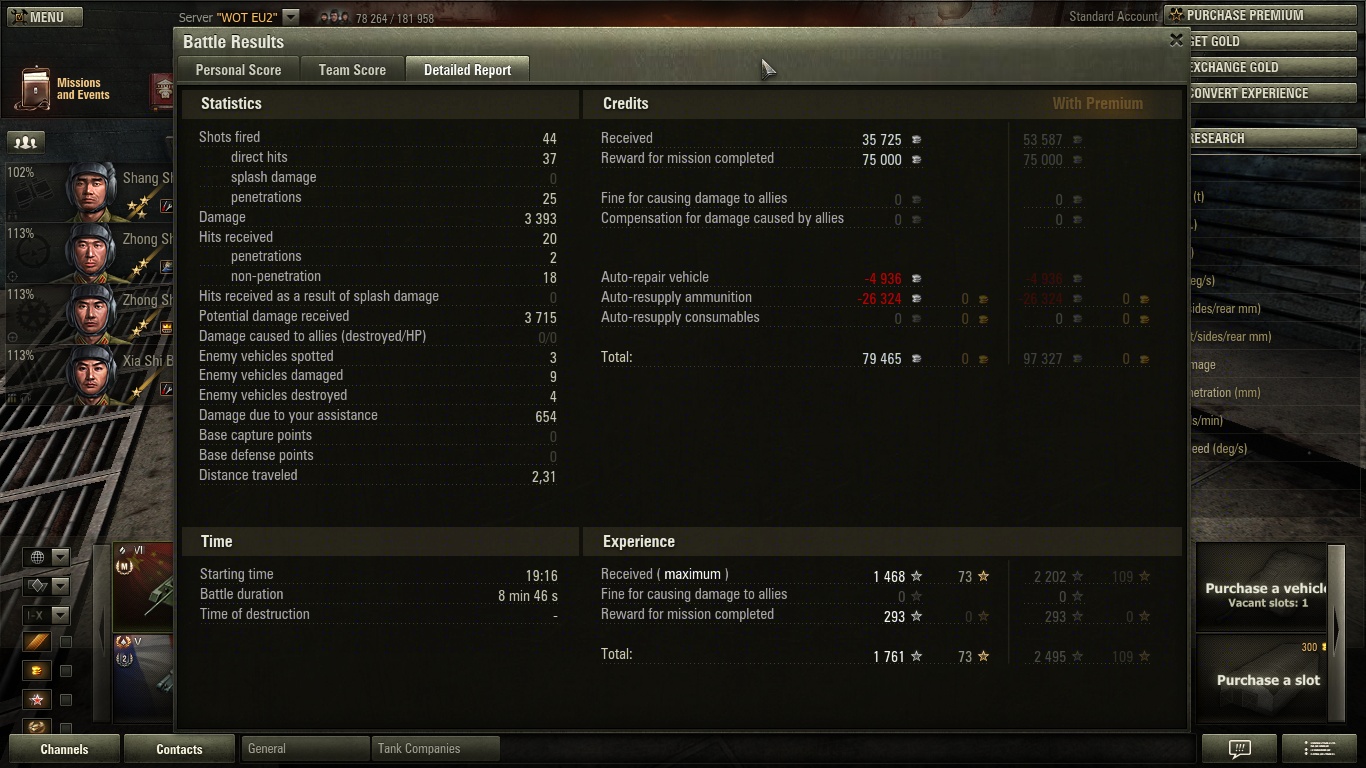
Task: Open the Missions and Events icon
Action: coord(35,89)
